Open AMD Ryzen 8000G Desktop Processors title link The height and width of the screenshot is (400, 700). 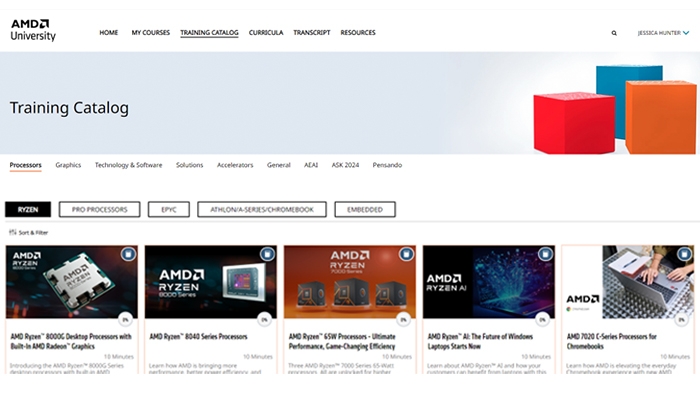(x=71, y=342)
